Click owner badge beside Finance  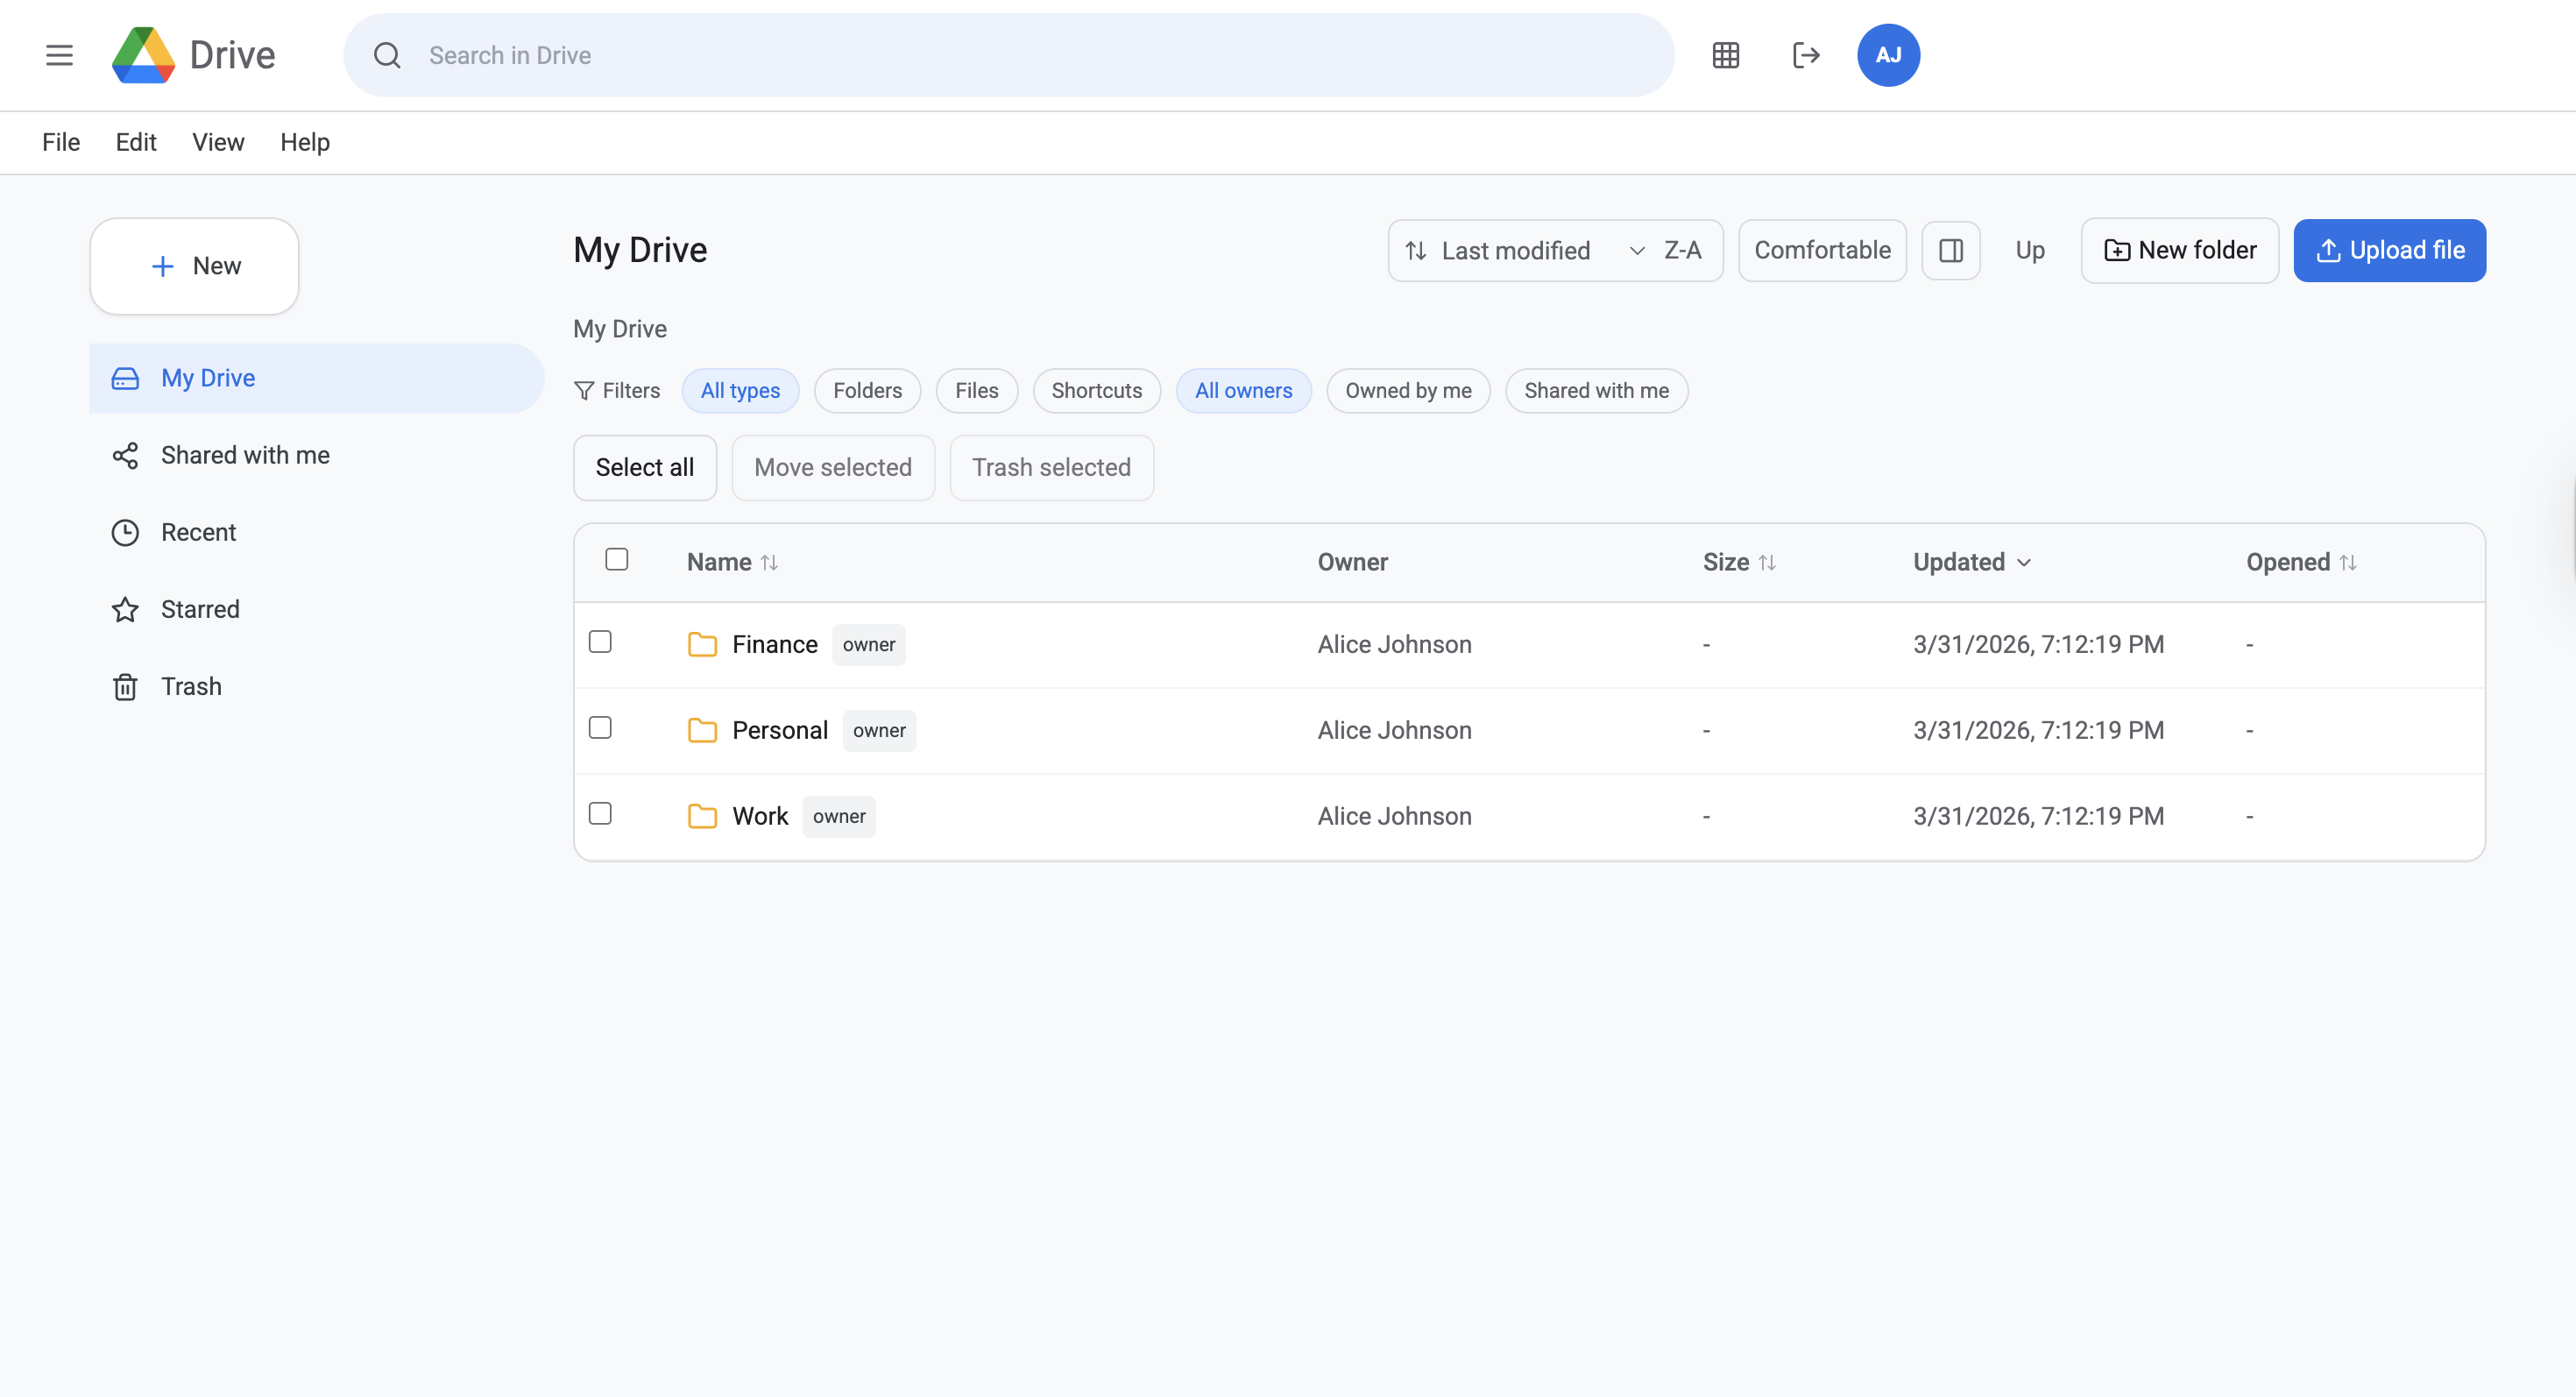pos(869,645)
